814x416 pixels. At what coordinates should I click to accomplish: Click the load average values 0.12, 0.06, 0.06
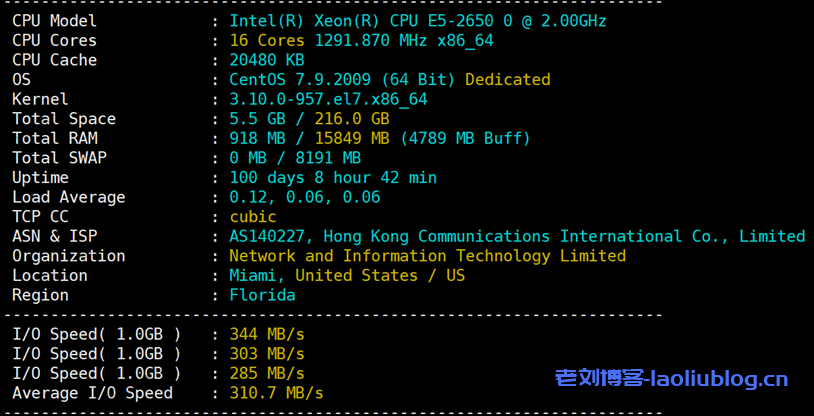pos(304,197)
